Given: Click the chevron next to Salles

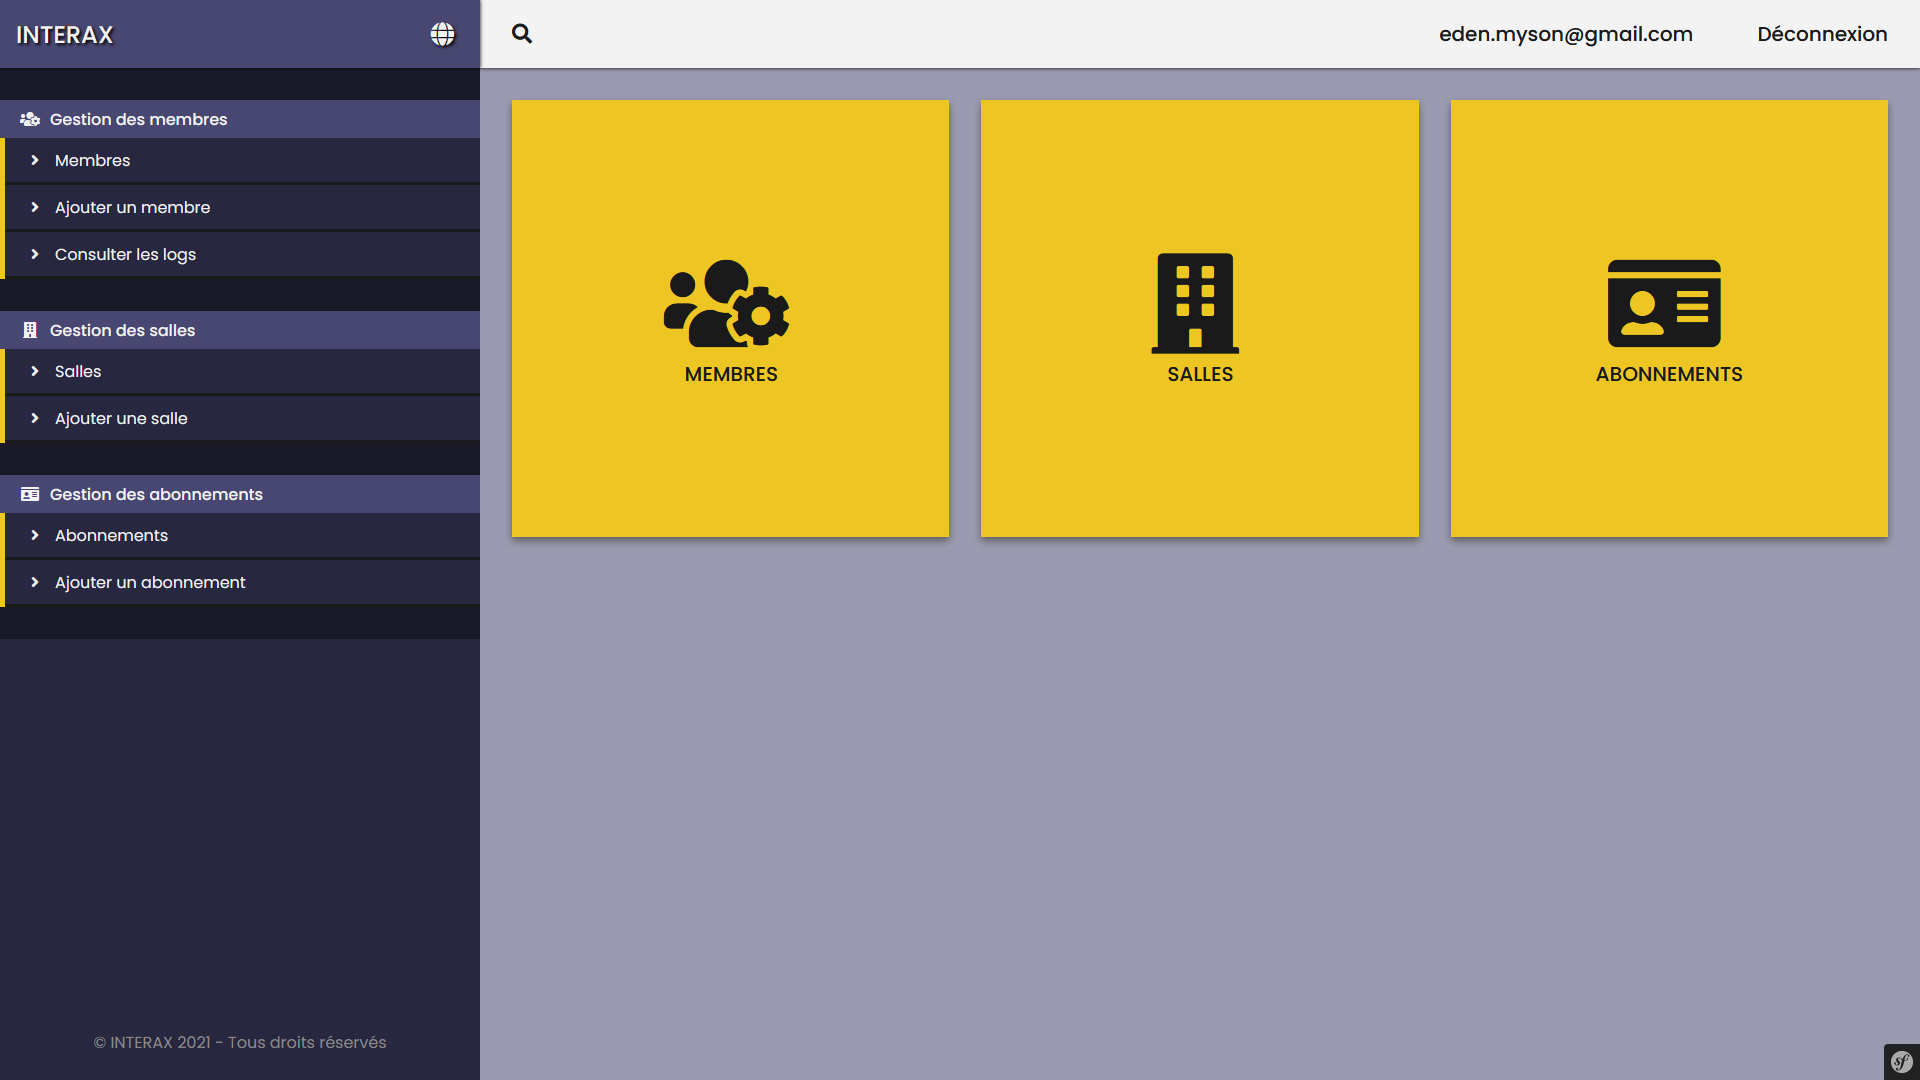Looking at the screenshot, I should [x=35, y=371].
